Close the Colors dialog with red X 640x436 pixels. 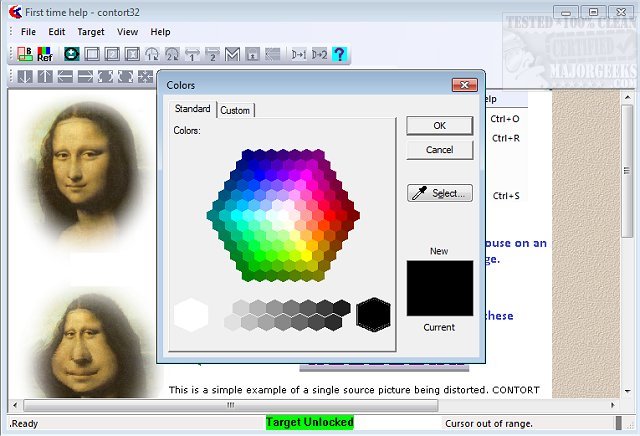click(464, 85)
